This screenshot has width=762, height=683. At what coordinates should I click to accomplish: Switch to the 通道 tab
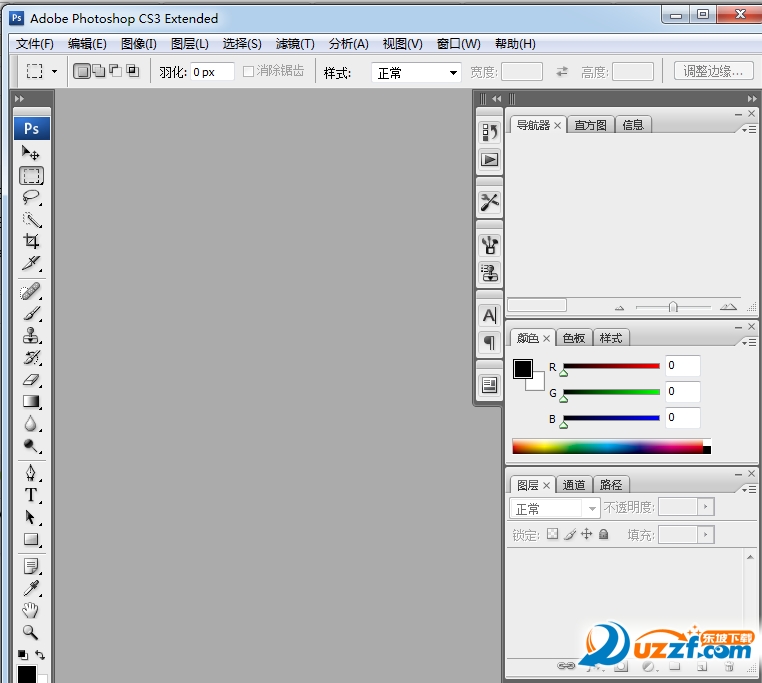point(574,485)
